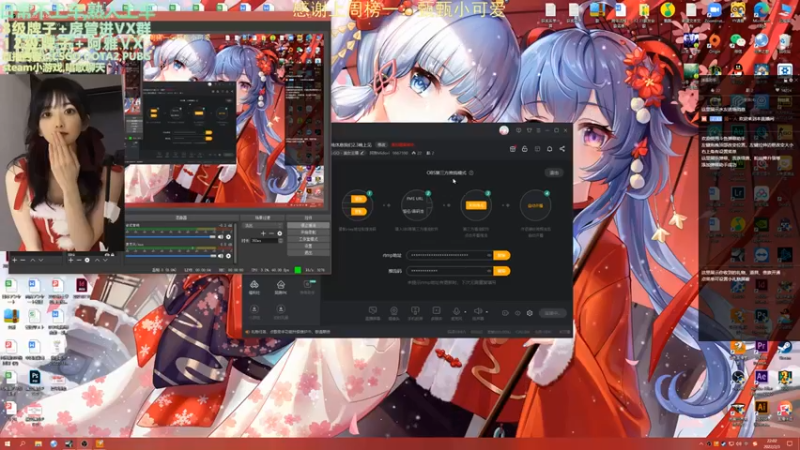Click the speaker icon in bottom toolbar
Screen dimensions: 800x450
(478, 311)
